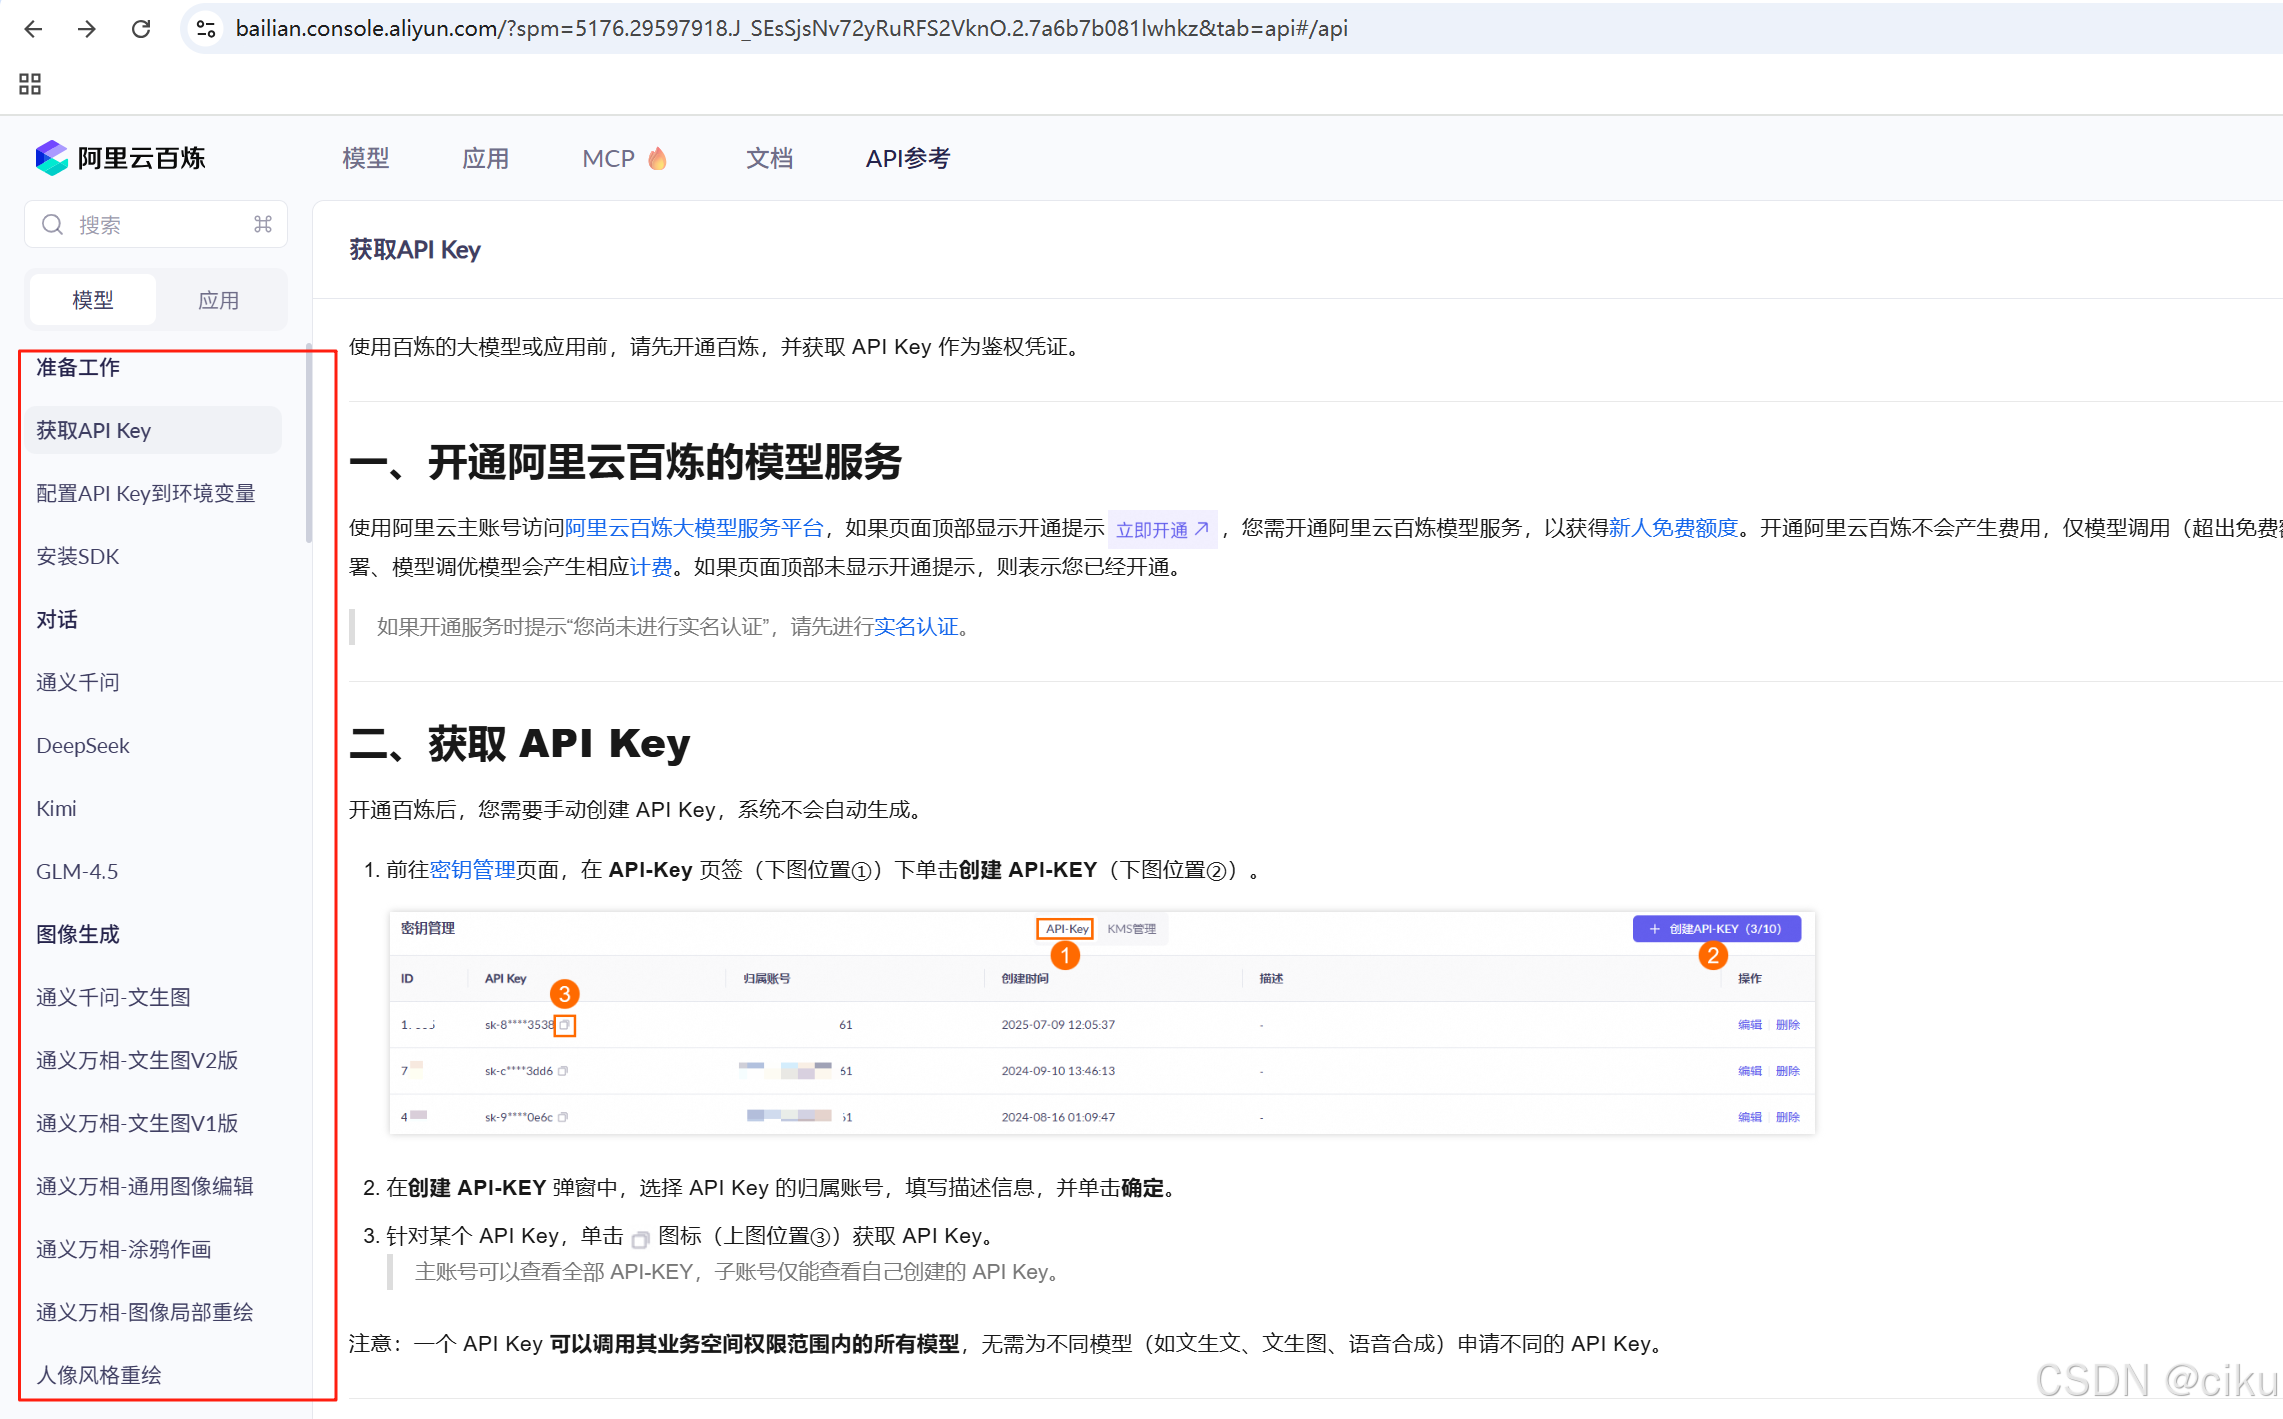This screenshot has height=1419, width=2283.
Task: Click heading 二、获取 API Key
Action: [519, 745]
